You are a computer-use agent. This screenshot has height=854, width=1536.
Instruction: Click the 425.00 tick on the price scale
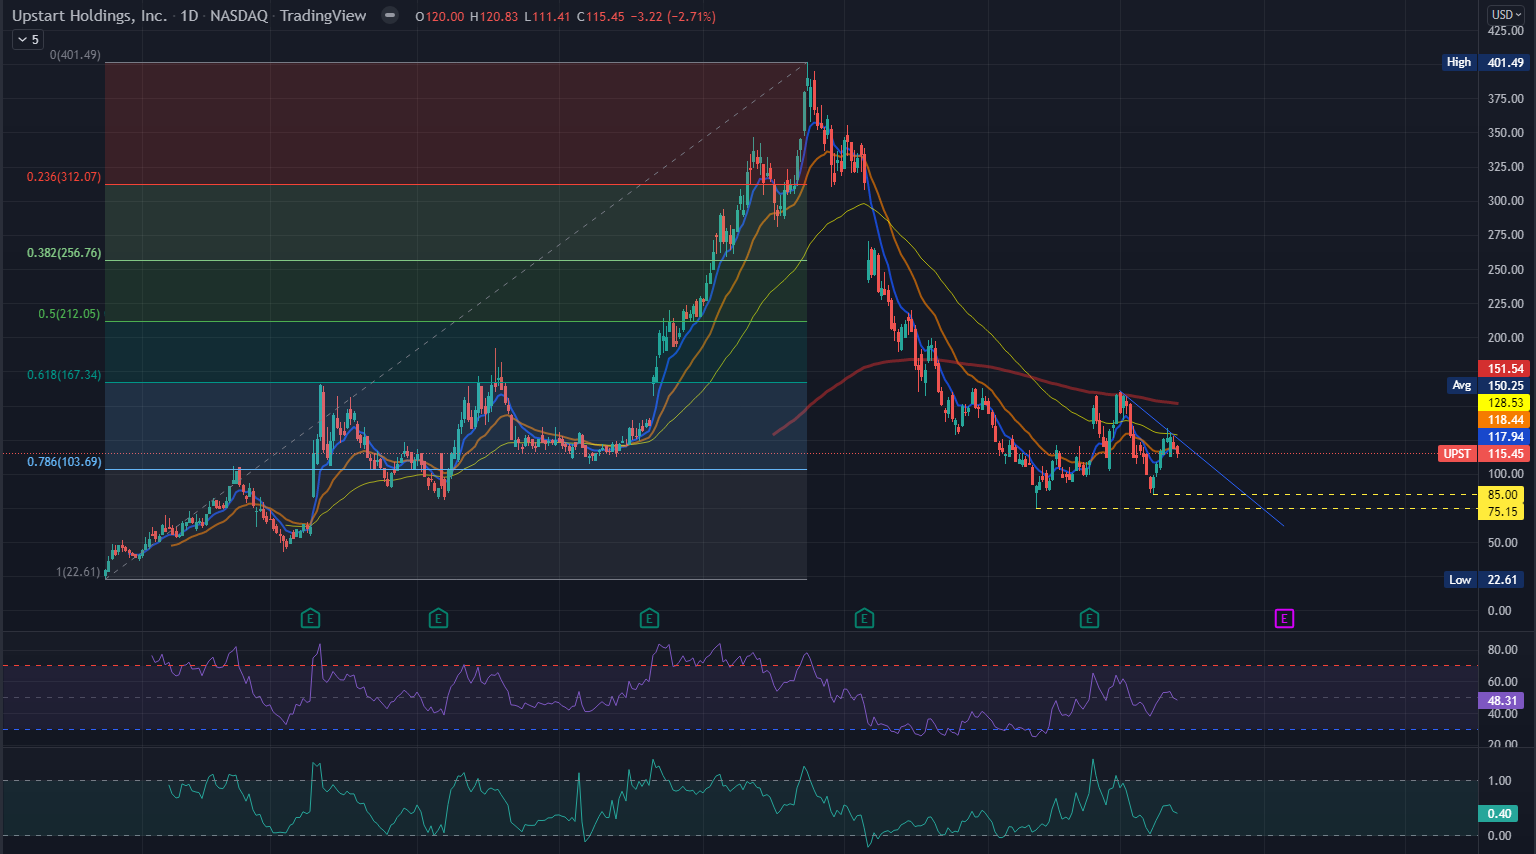coord(1506,31)
